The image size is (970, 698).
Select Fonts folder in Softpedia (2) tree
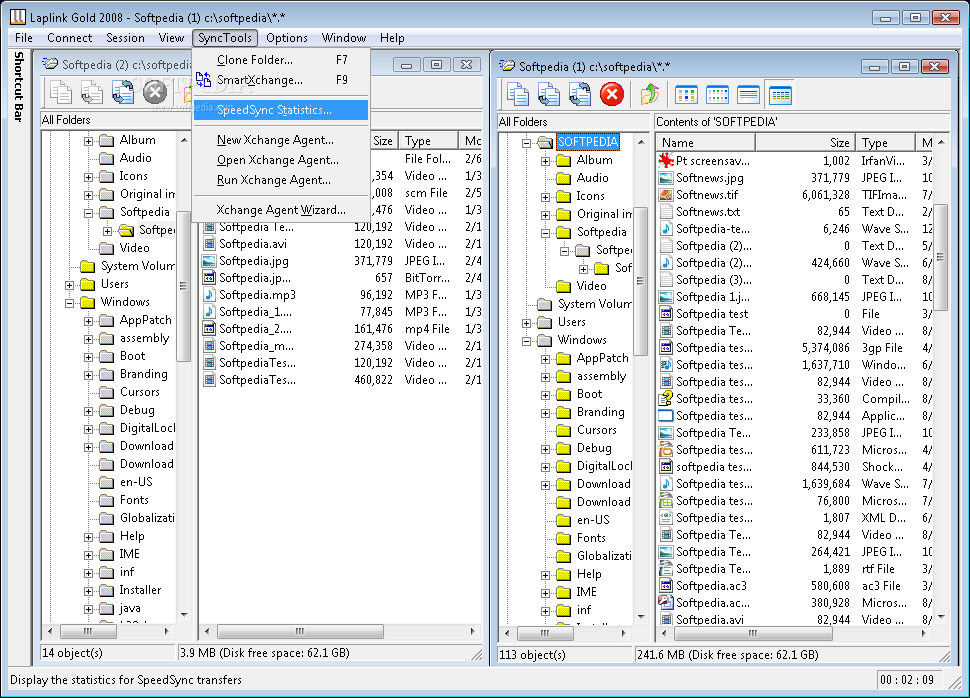tap(134, 500)
